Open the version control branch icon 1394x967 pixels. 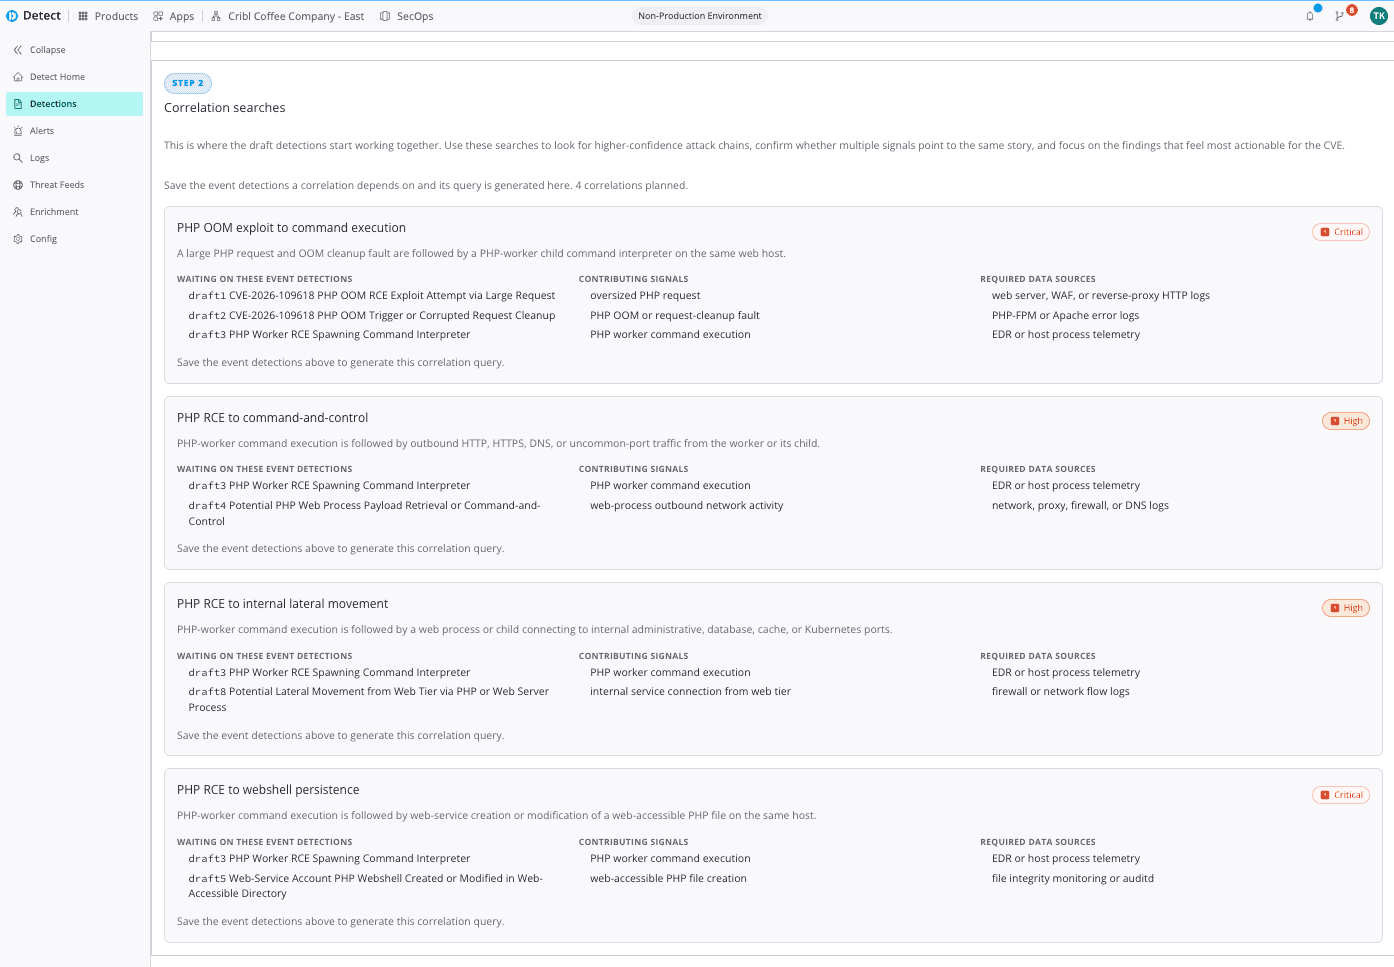pyautogui.click(x=1339, y=16)
